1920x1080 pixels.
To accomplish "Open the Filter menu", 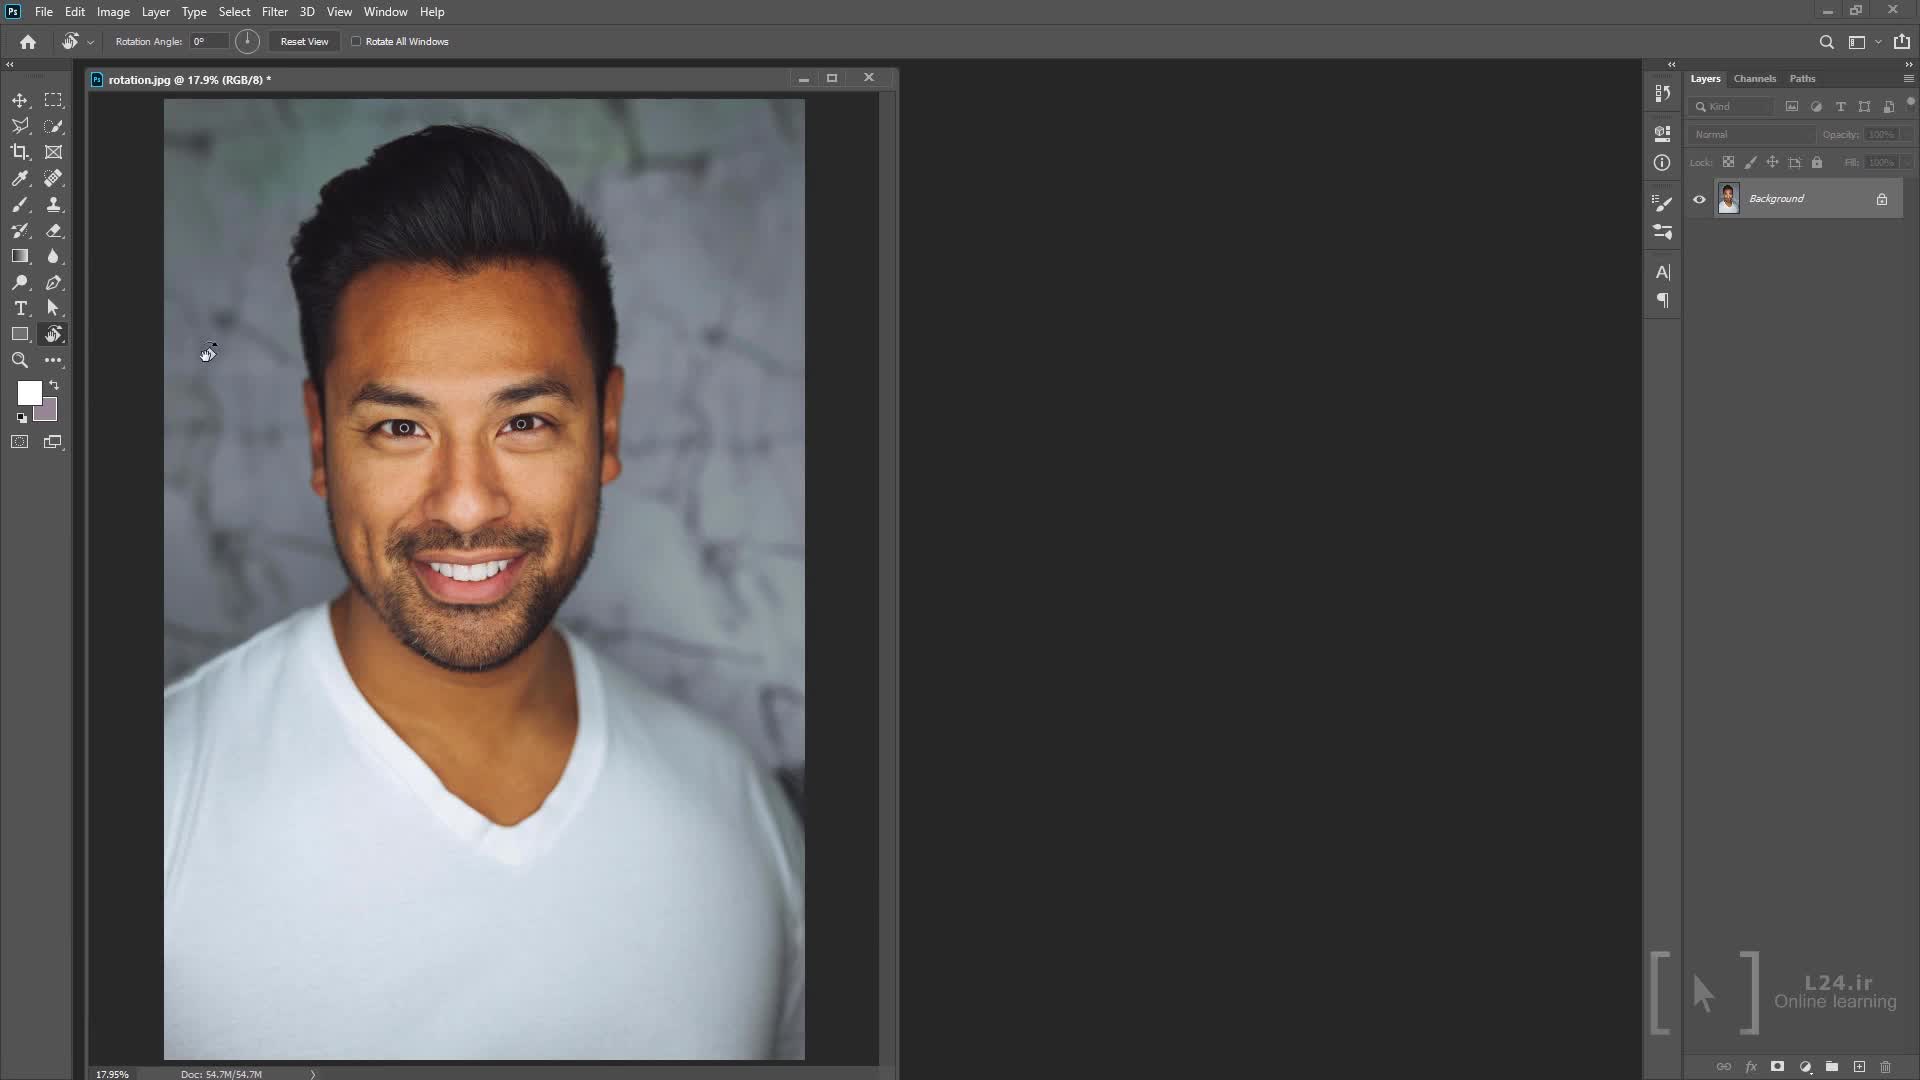I will click(x=274, y=12).
